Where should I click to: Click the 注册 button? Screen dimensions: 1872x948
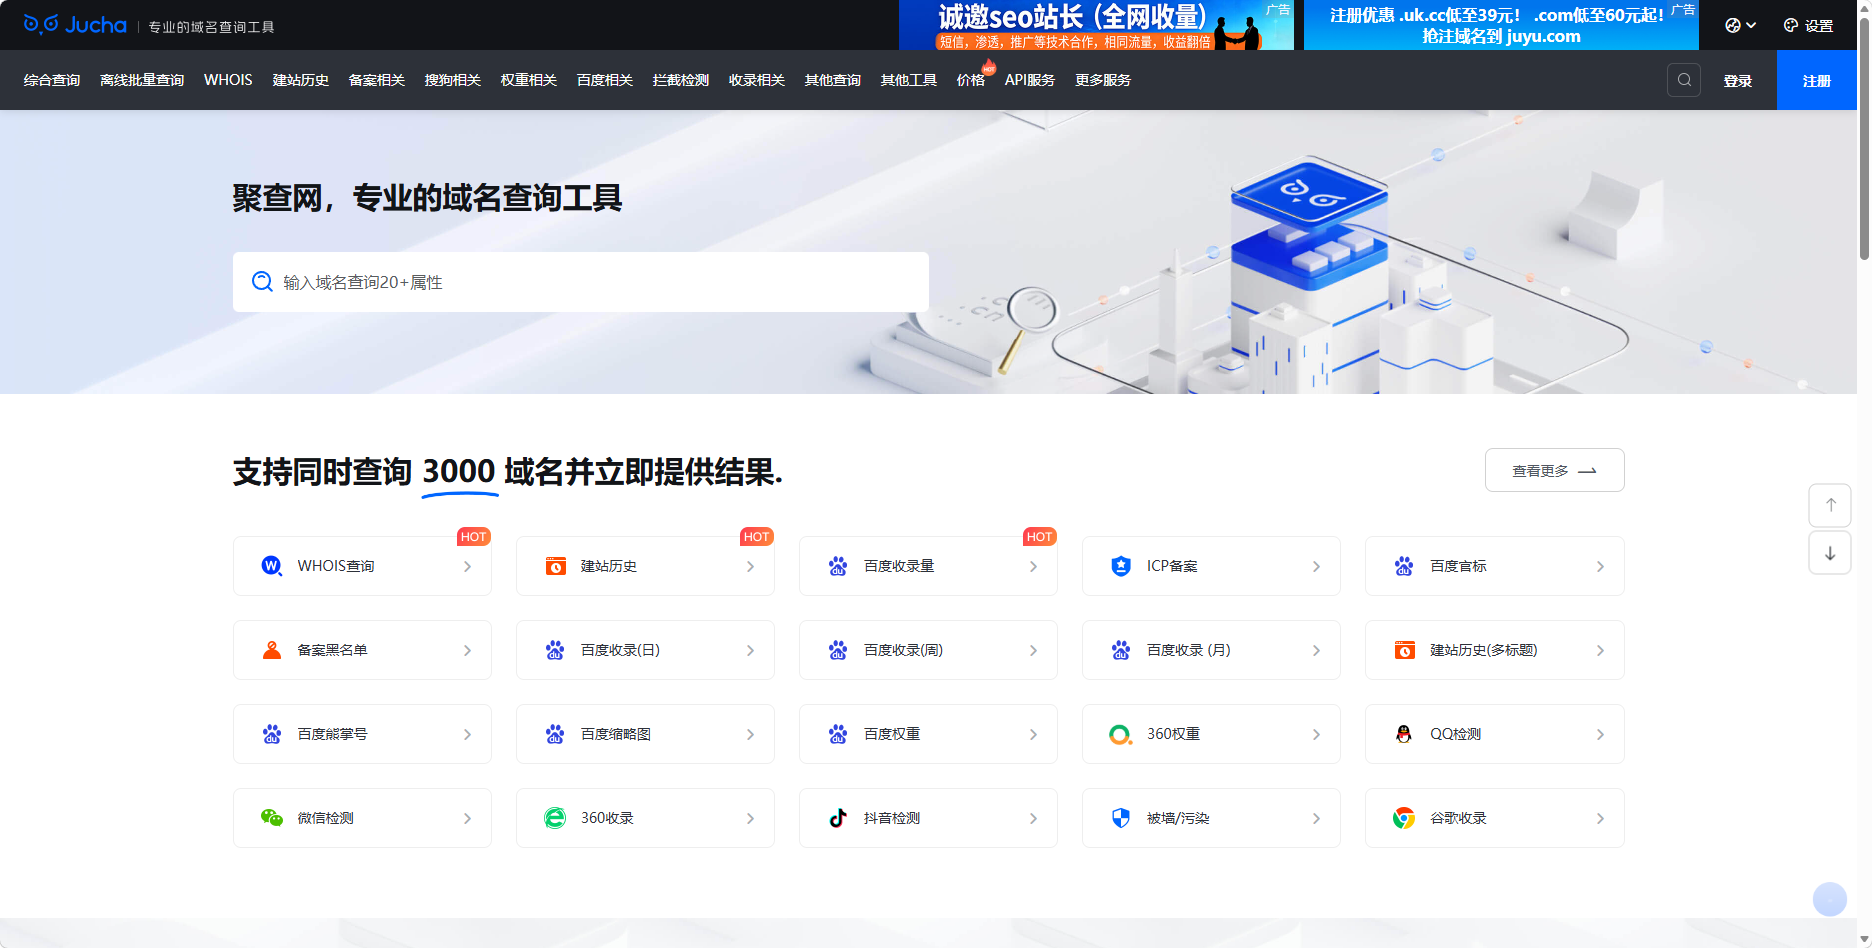click(1816, 80)
